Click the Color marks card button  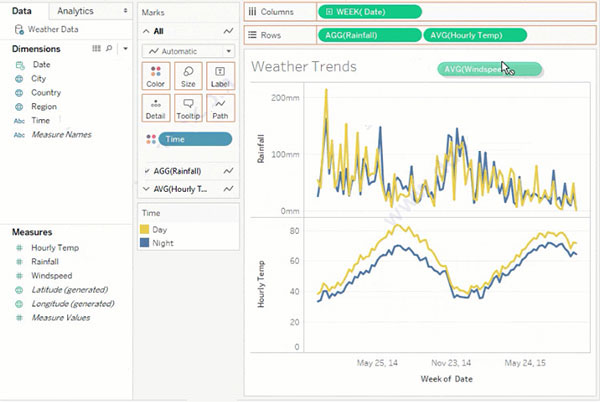point(155,77)
